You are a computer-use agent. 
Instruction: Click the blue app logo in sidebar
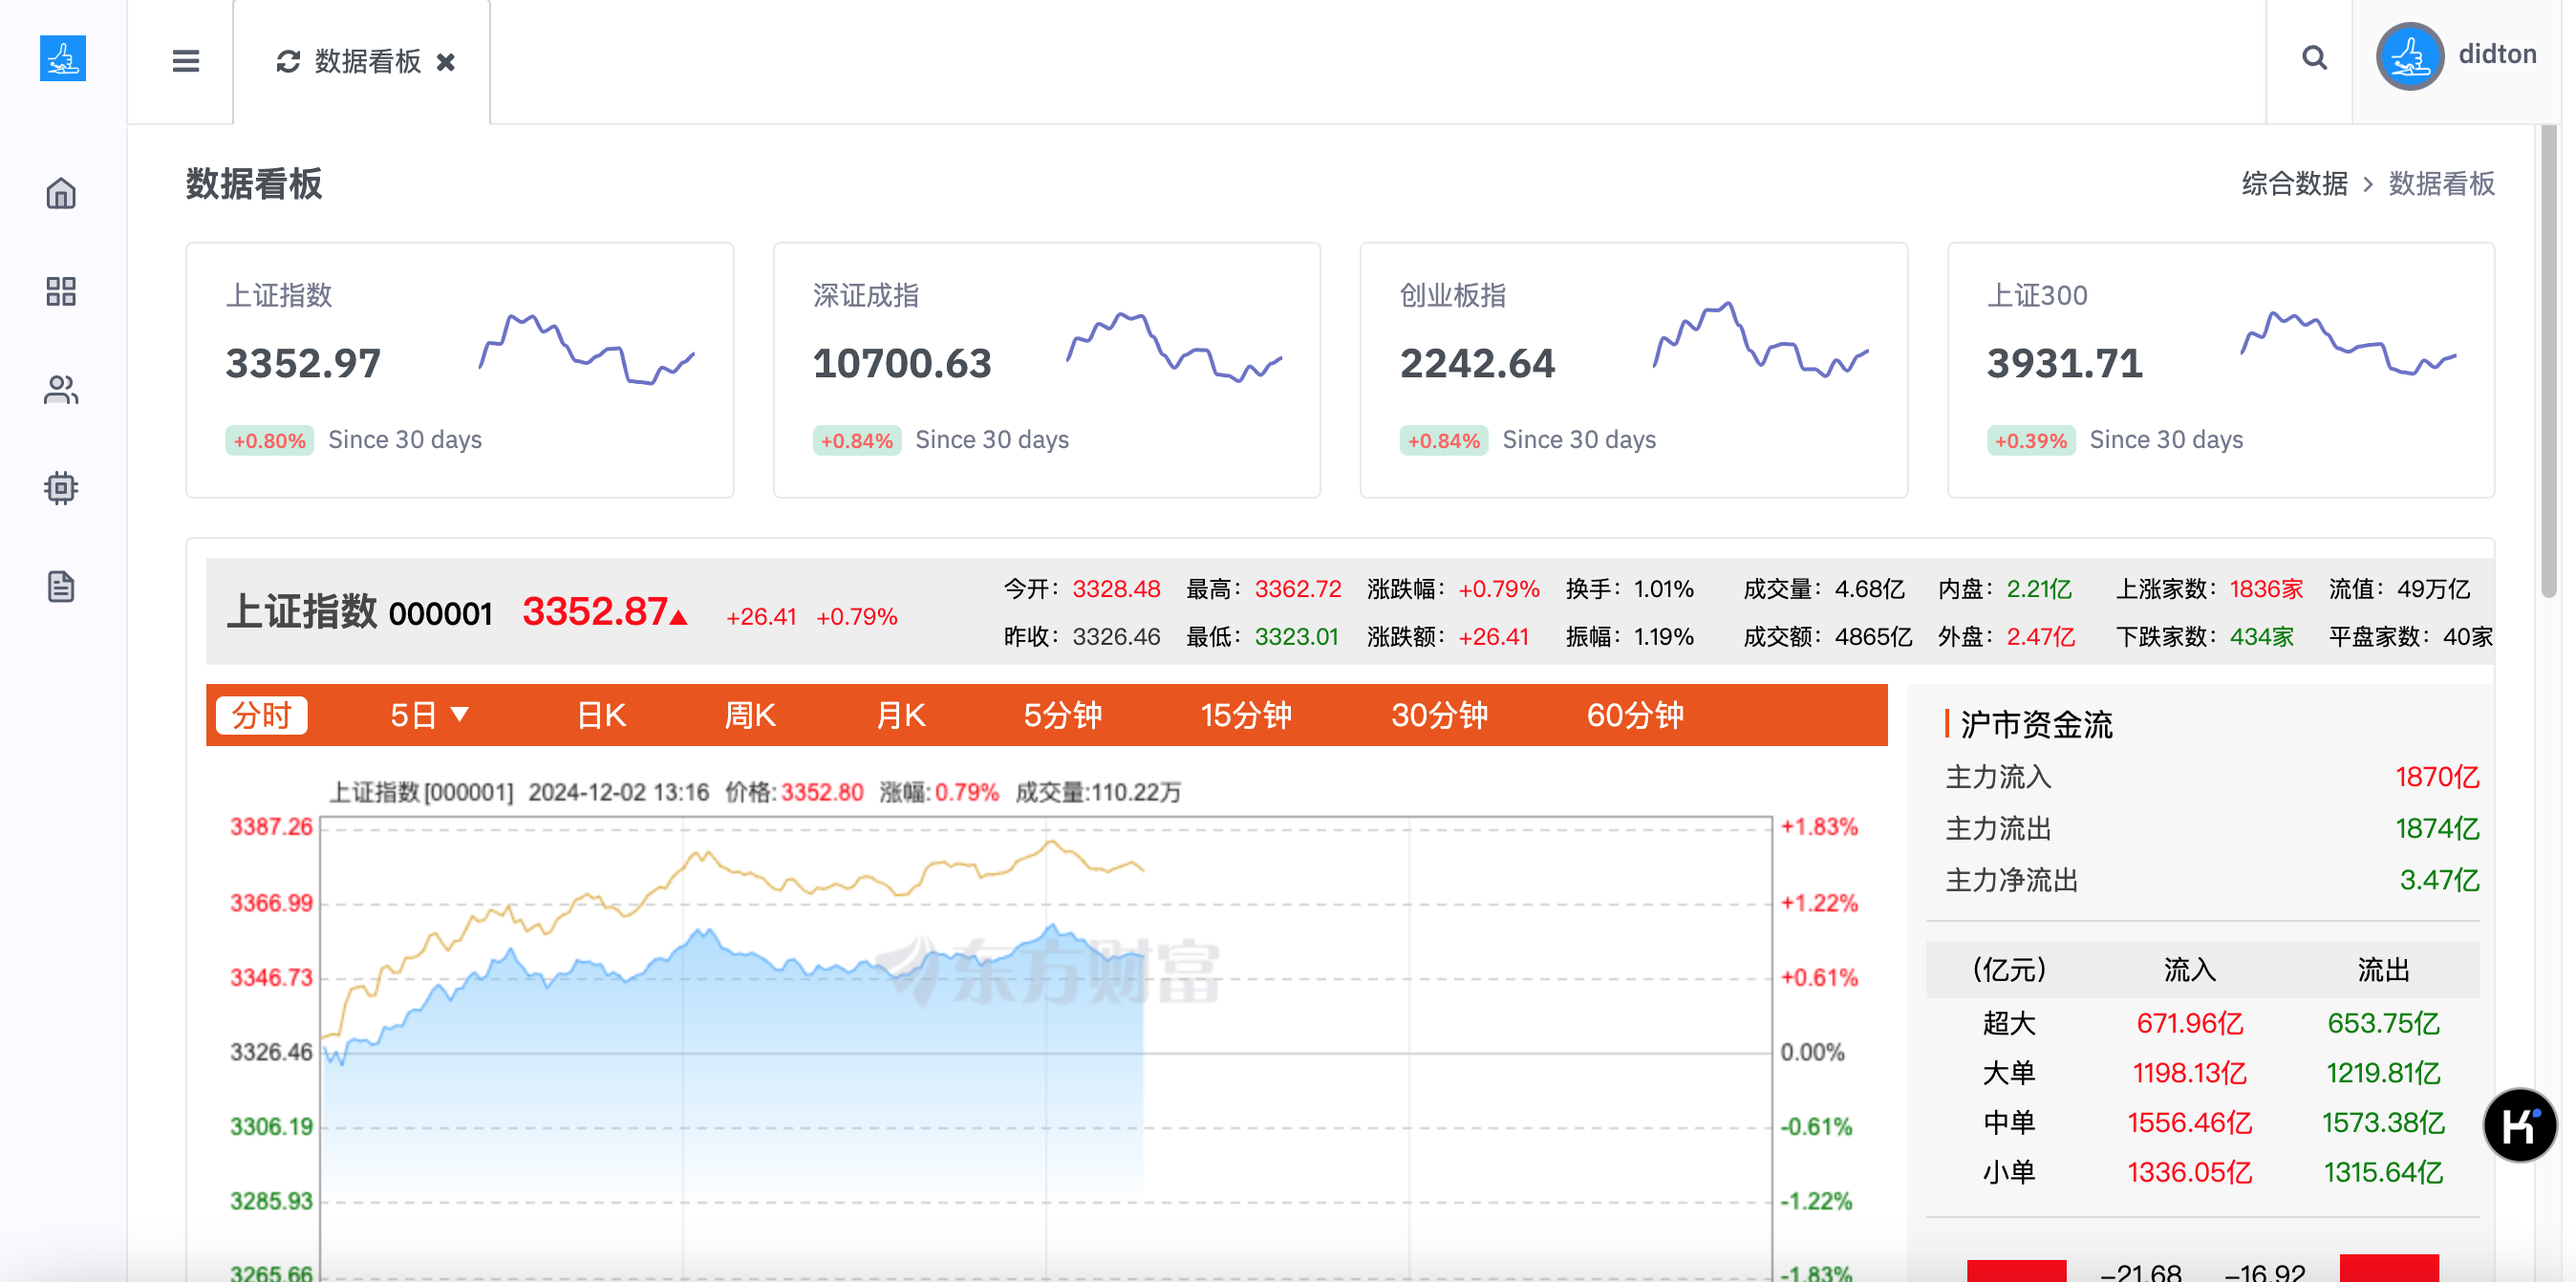coord(62,58)
